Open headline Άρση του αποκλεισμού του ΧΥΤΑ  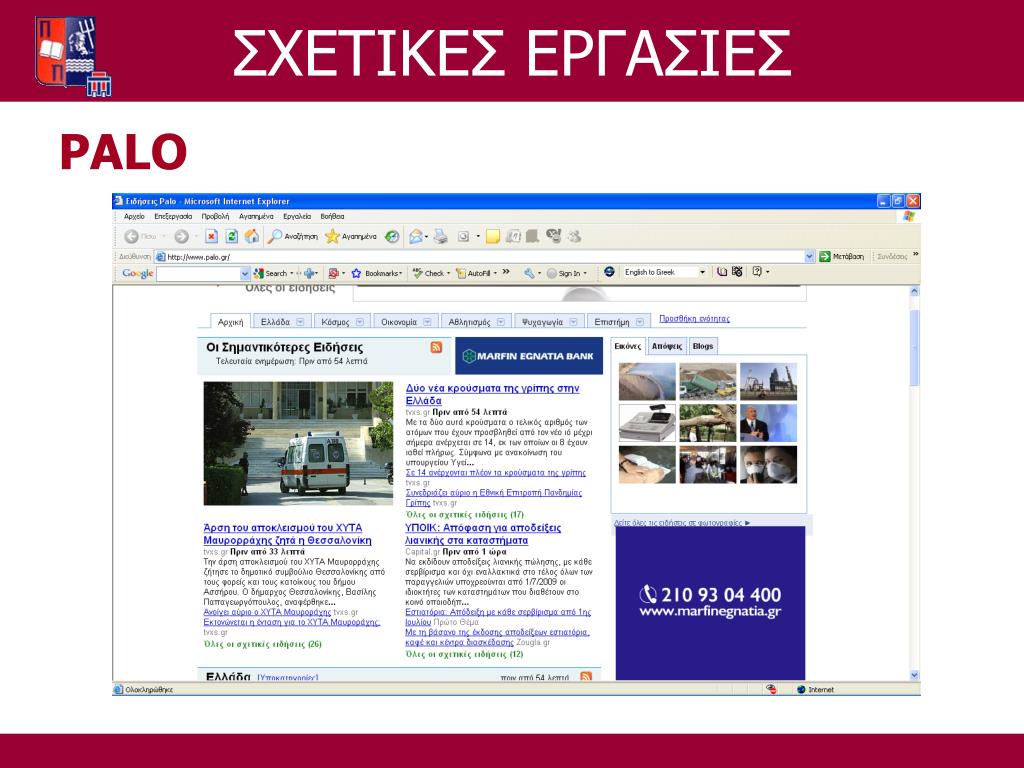[x=287, y=534]
